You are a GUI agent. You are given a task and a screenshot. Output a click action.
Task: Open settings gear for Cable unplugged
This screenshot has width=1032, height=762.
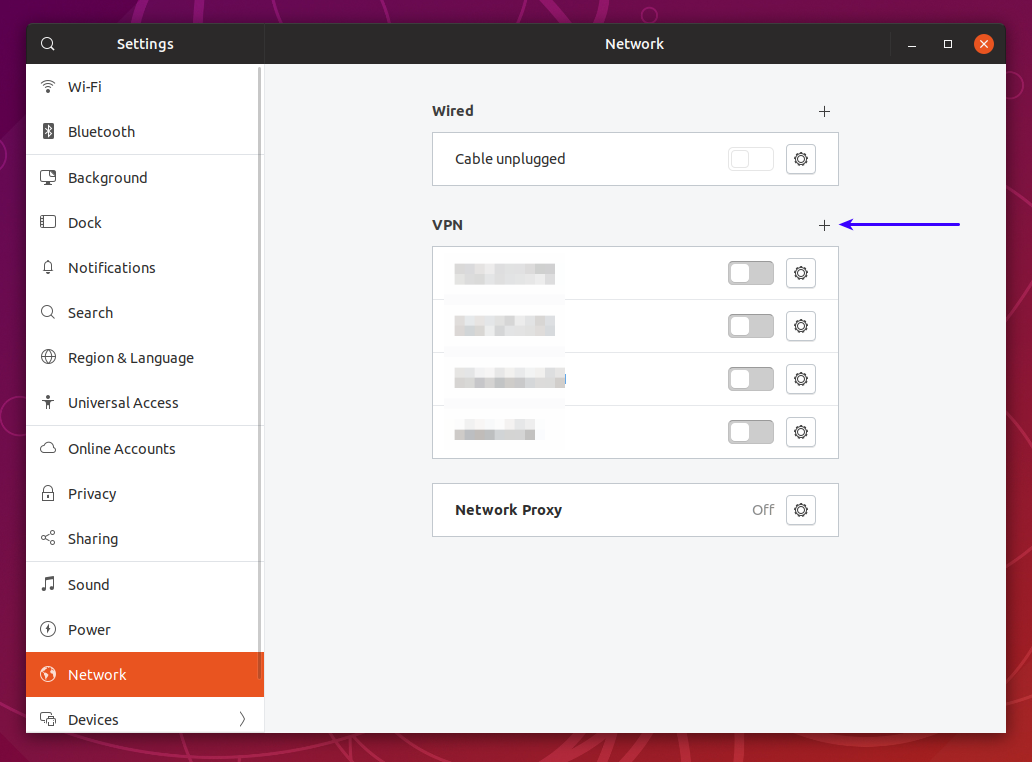pos(801,159)
